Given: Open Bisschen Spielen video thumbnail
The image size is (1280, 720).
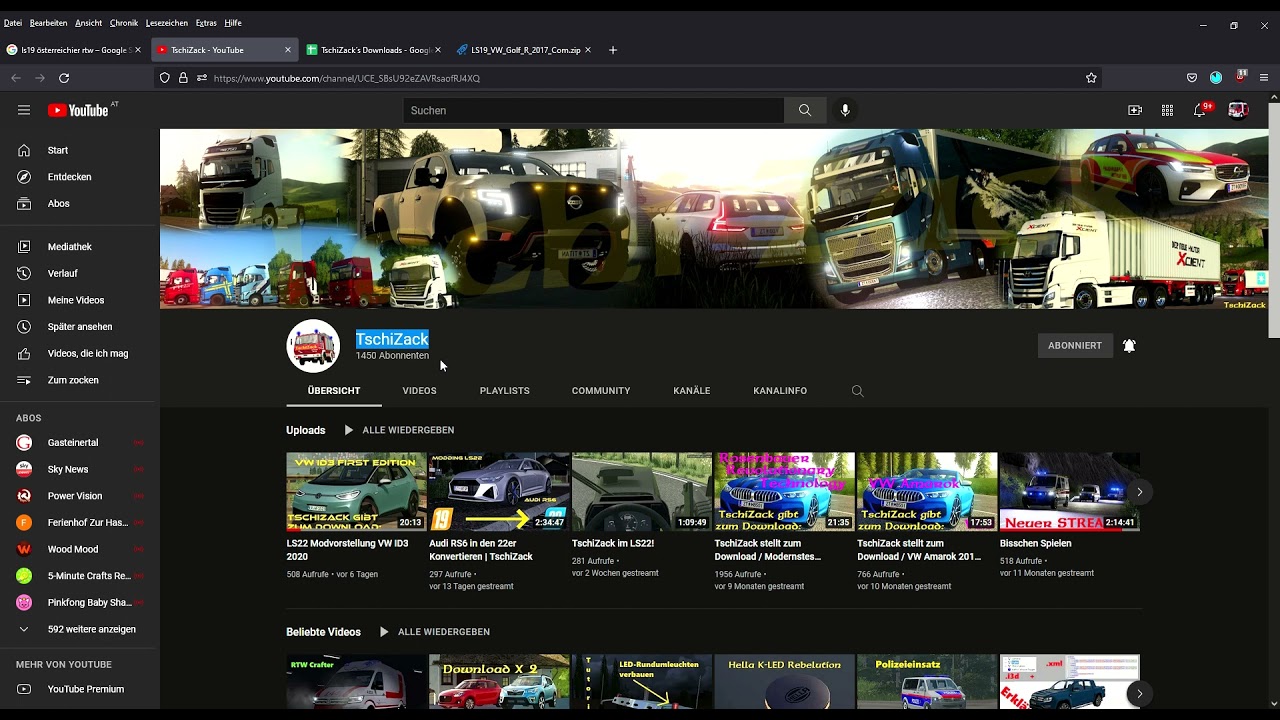Looking at the screenshot, I should point(1070,492).
